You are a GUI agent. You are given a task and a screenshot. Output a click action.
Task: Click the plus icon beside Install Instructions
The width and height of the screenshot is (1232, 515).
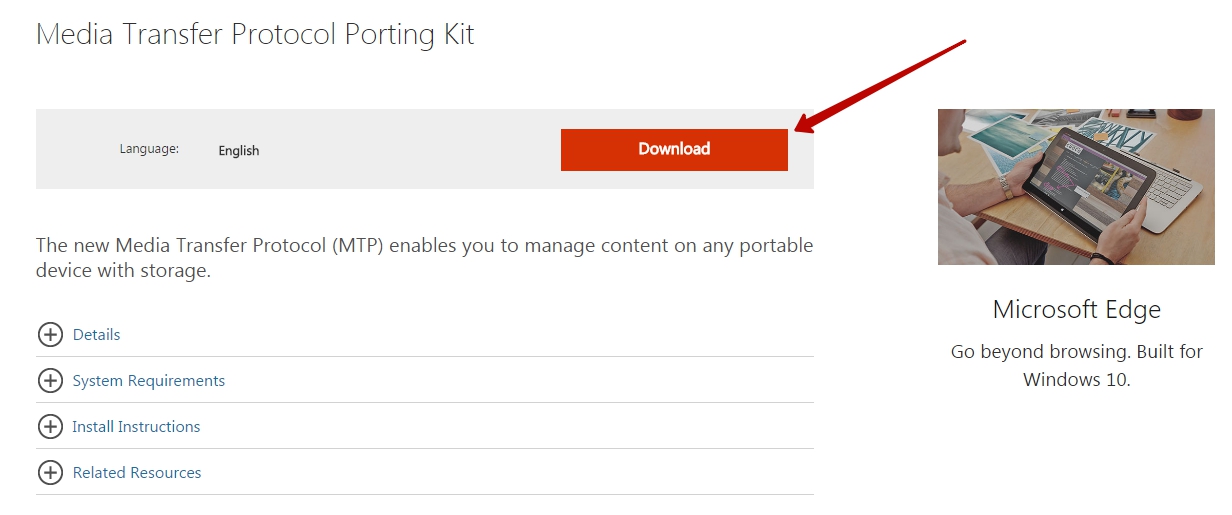click(50, 427)
